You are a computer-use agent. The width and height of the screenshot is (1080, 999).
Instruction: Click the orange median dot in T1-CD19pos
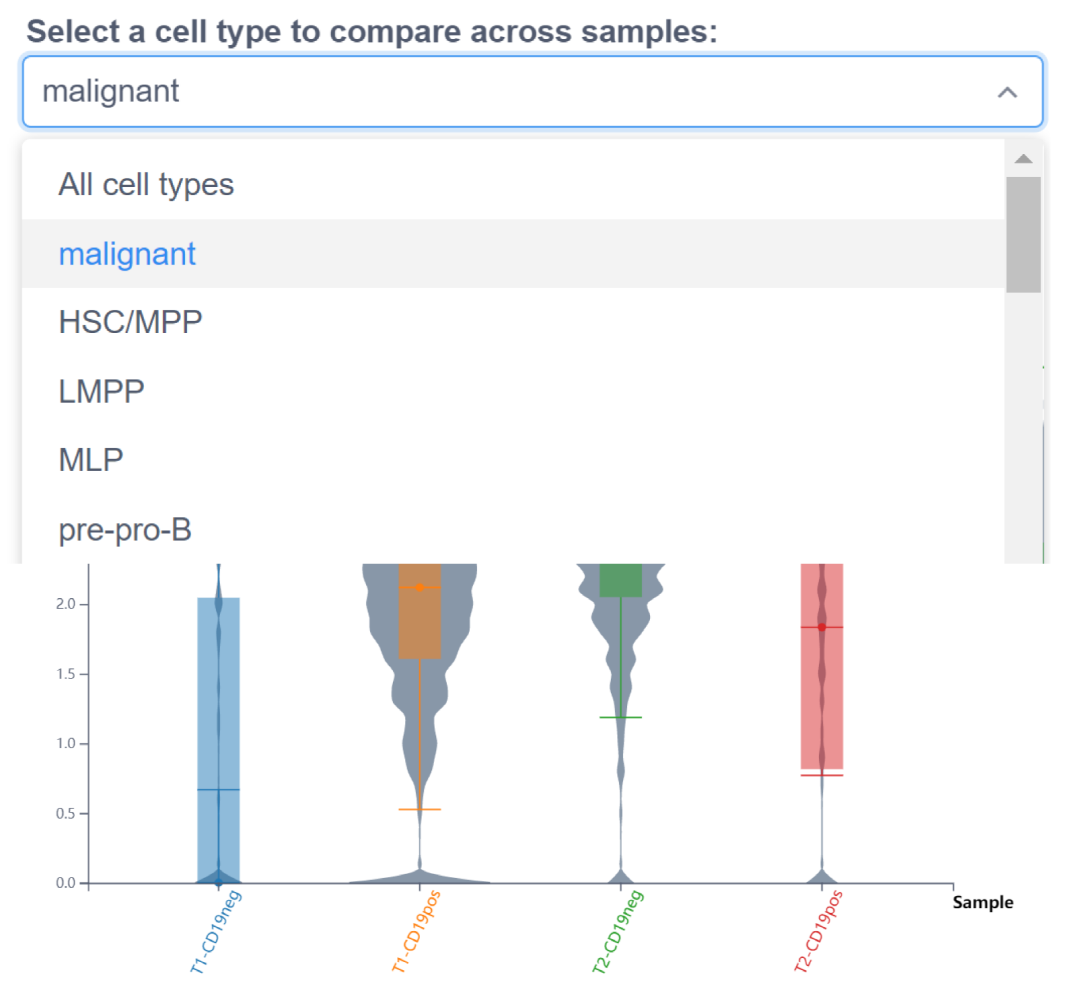click(420, 587)
